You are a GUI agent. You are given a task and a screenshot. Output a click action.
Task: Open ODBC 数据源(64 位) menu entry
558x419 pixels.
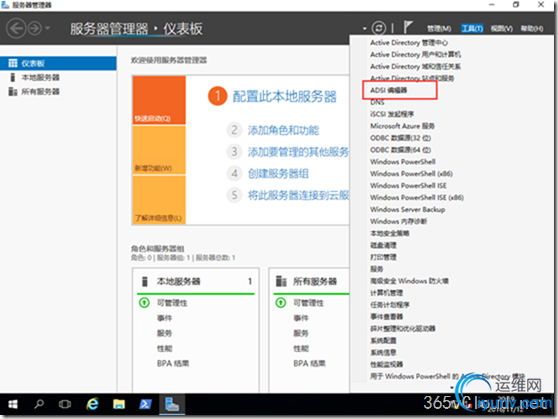click(x=400, y=150)
